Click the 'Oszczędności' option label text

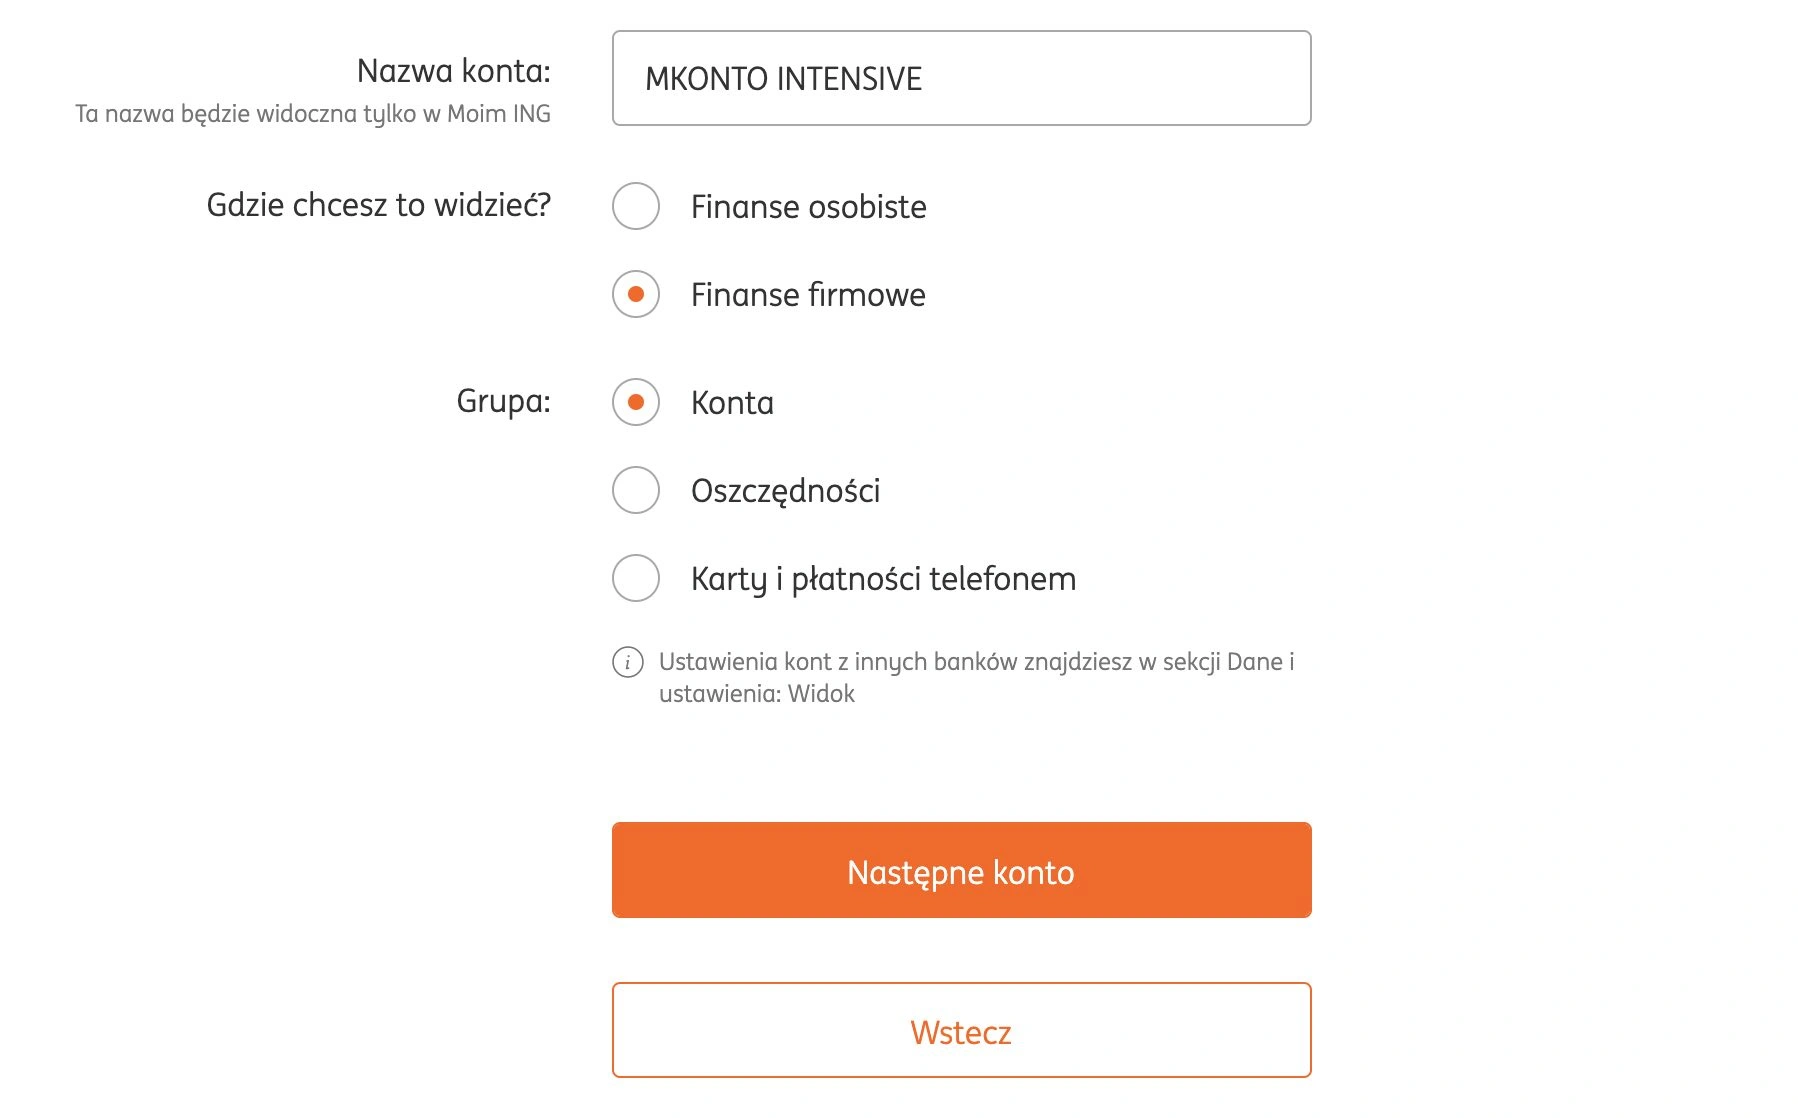point(785,491)
